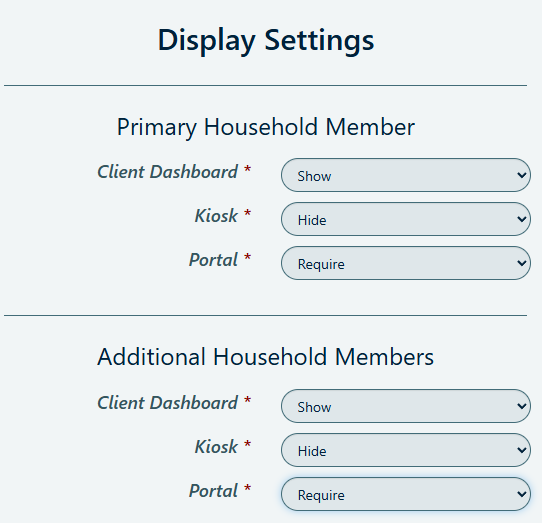Image resolution: width=542 pixels, height=523 pixels.
Task: Open Additional Household Members Client Dashboard dropdown
Action: pyautogui.click(x=406, y=406)
